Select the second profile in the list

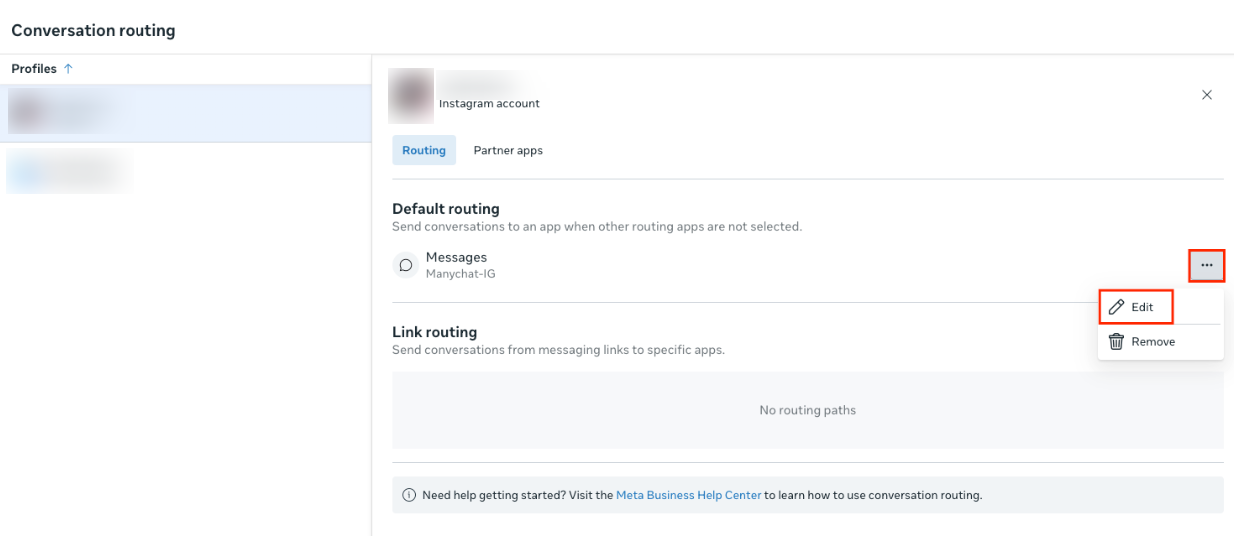tap(70, 171)
